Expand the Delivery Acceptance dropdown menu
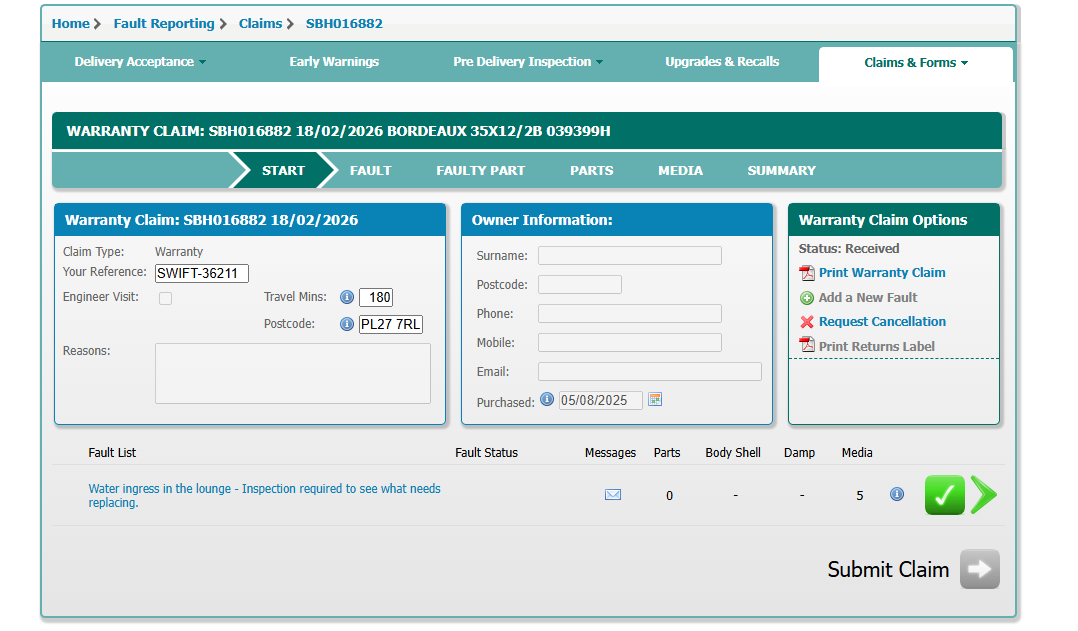 click(140, 62)
